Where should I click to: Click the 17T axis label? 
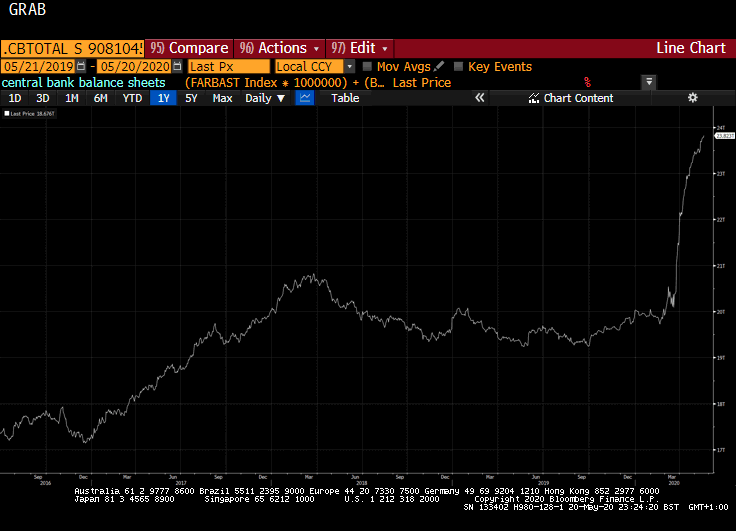tap(721, 450)
